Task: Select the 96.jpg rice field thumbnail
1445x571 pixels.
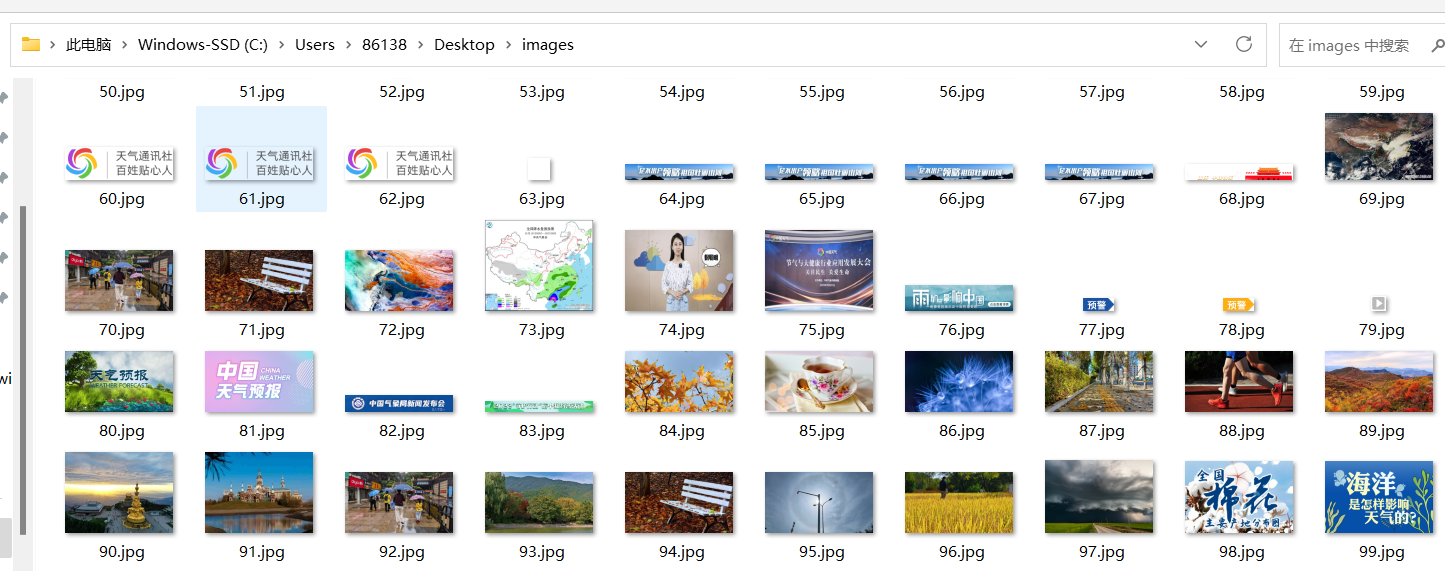Action: (959, 502)
